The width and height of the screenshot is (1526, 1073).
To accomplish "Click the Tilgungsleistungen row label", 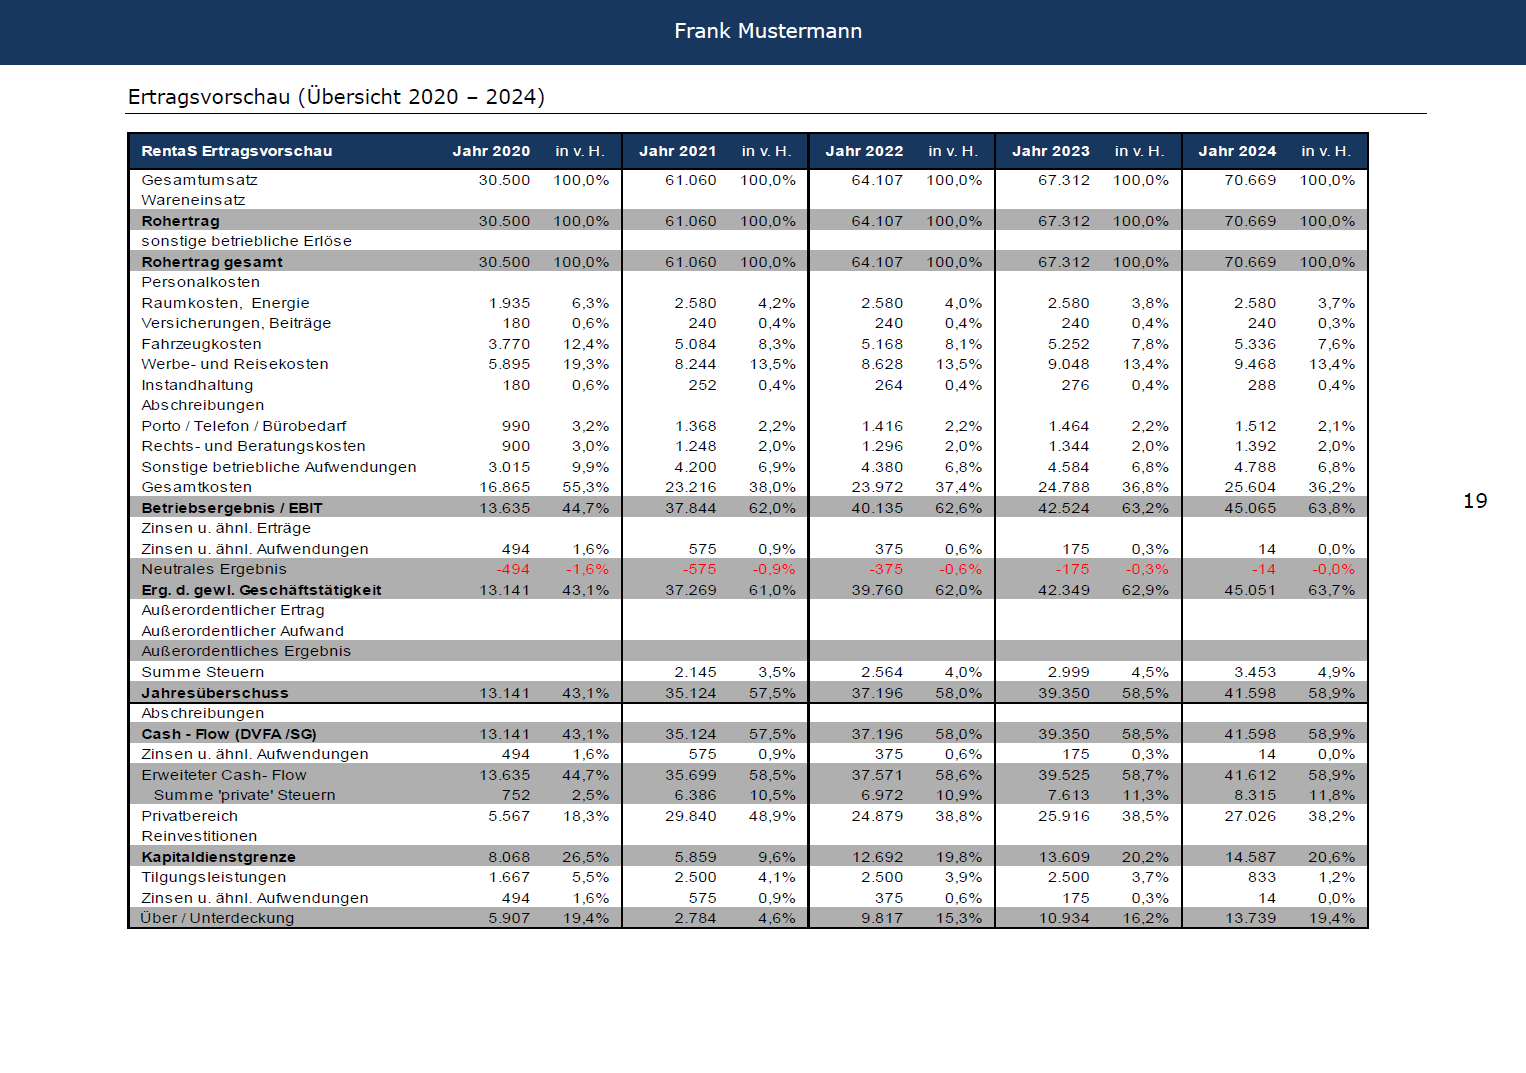I will click(x=214, y=877).
